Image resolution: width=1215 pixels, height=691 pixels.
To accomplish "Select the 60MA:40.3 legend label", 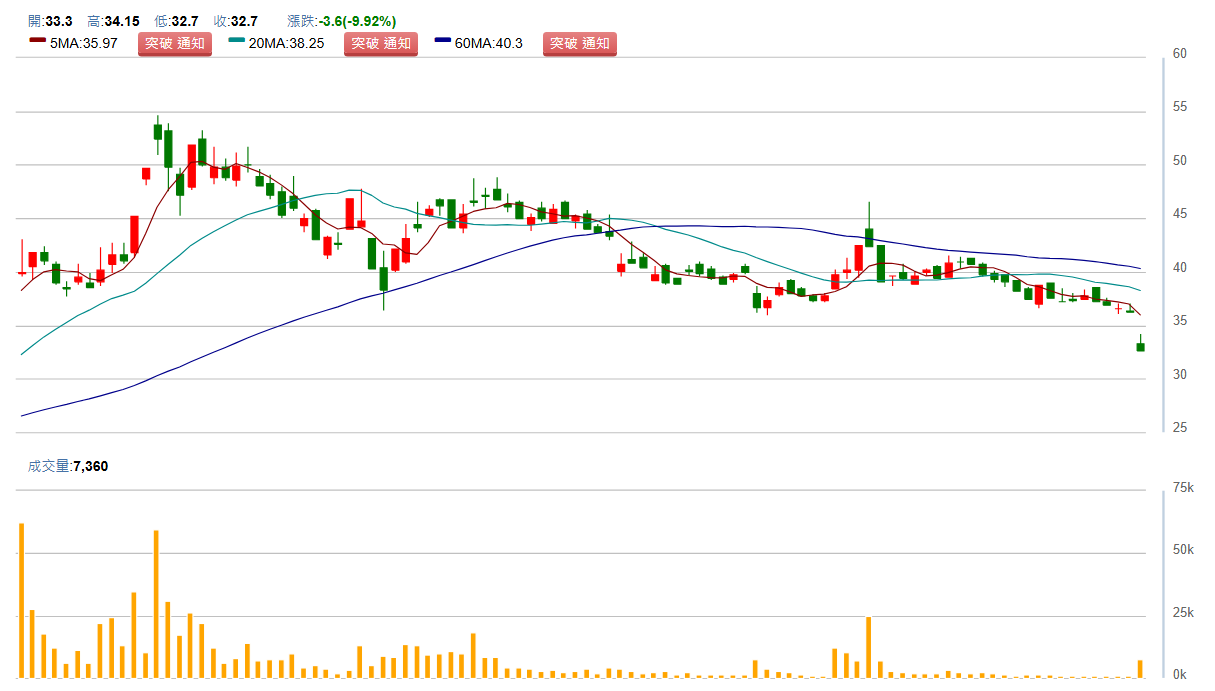I will [x=488, y=43].
